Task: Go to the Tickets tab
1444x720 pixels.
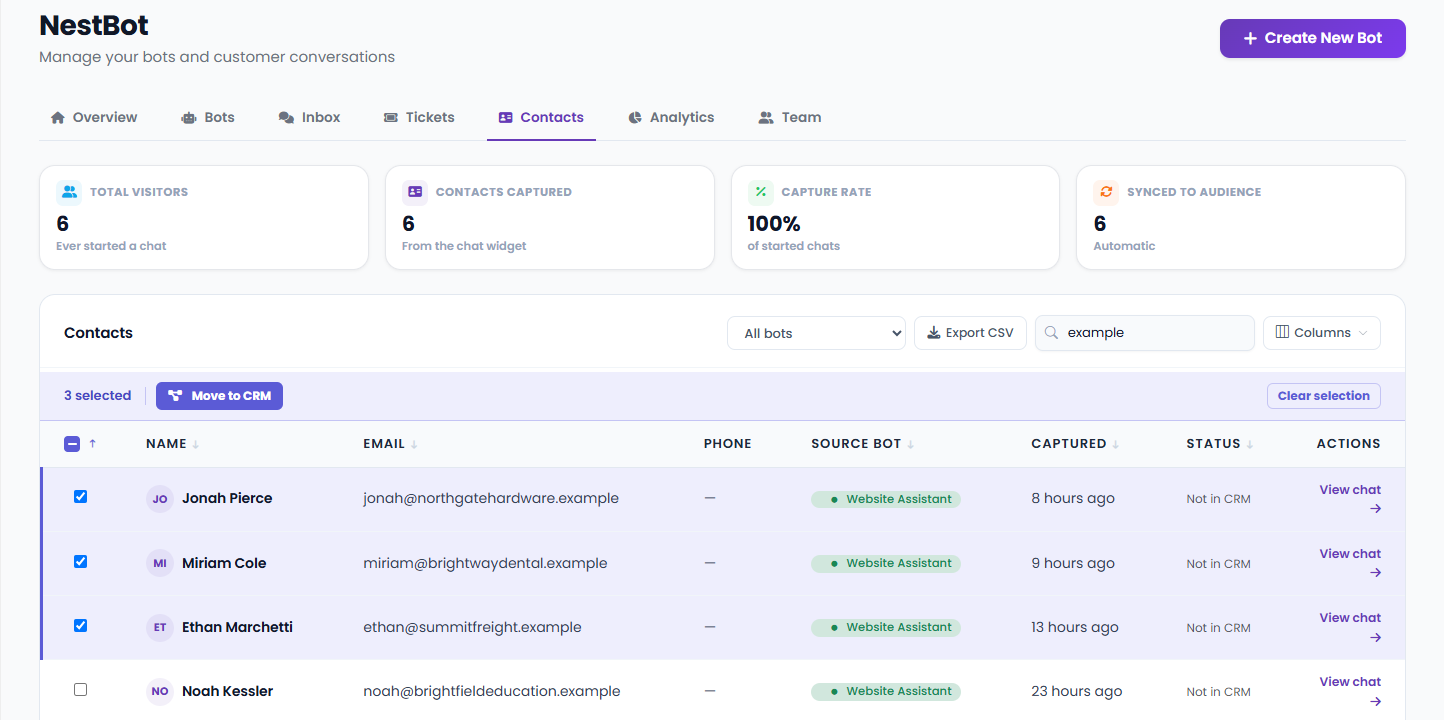Action: (419, 117)
